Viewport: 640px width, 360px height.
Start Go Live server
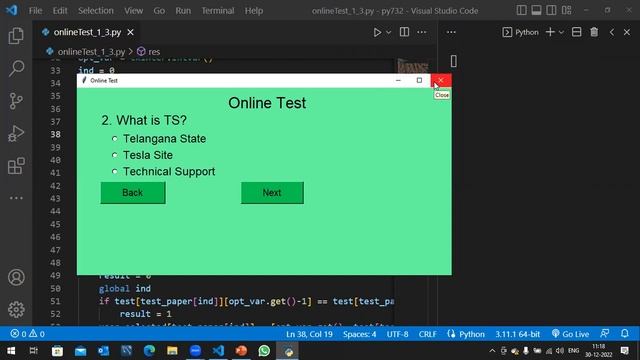coord(570,334)
